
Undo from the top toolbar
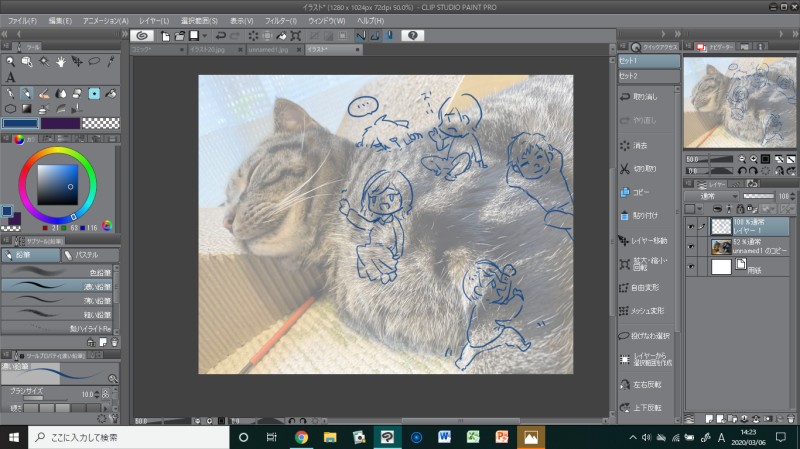click(x=220, y=36)
